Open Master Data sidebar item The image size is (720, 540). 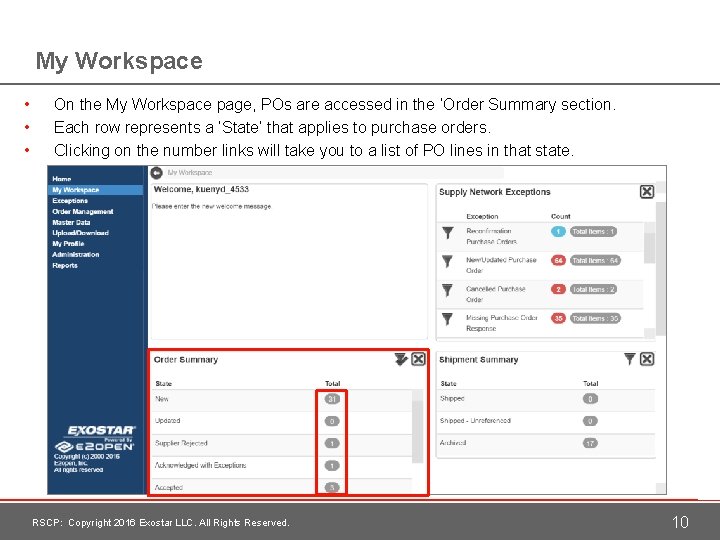click(71, 222)
